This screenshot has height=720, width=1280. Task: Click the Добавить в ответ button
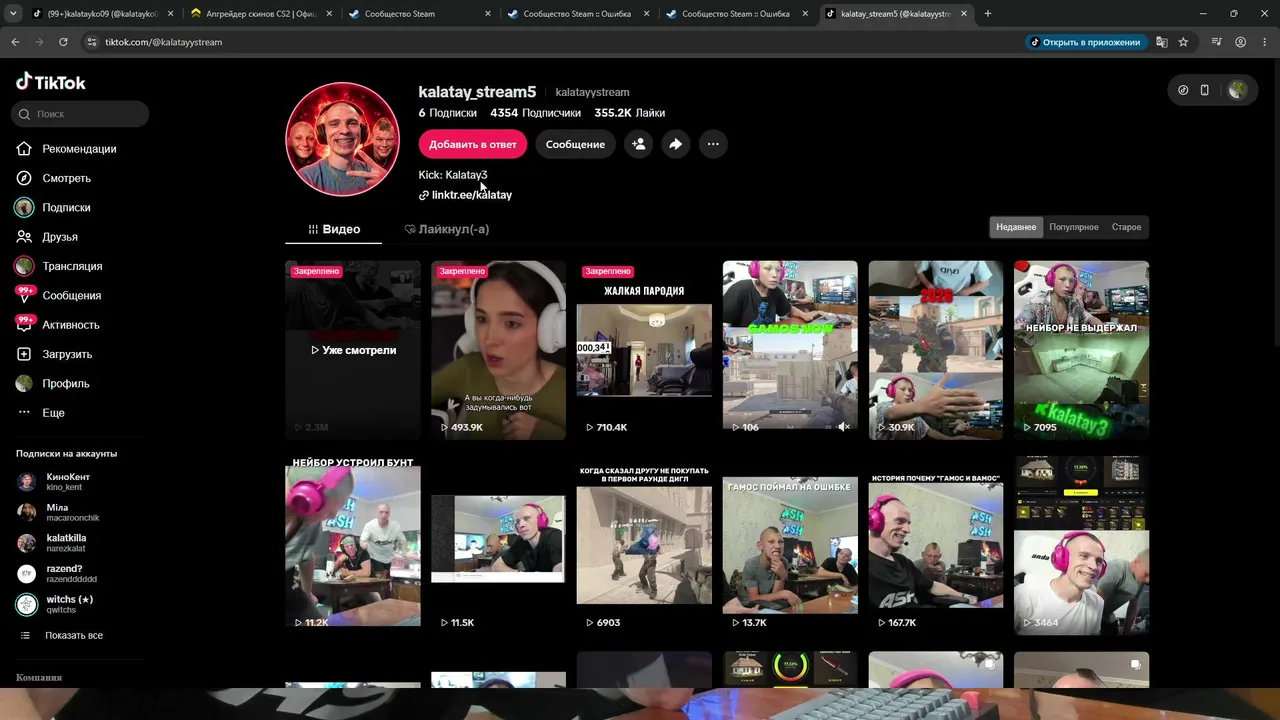[x=473, y=144]
